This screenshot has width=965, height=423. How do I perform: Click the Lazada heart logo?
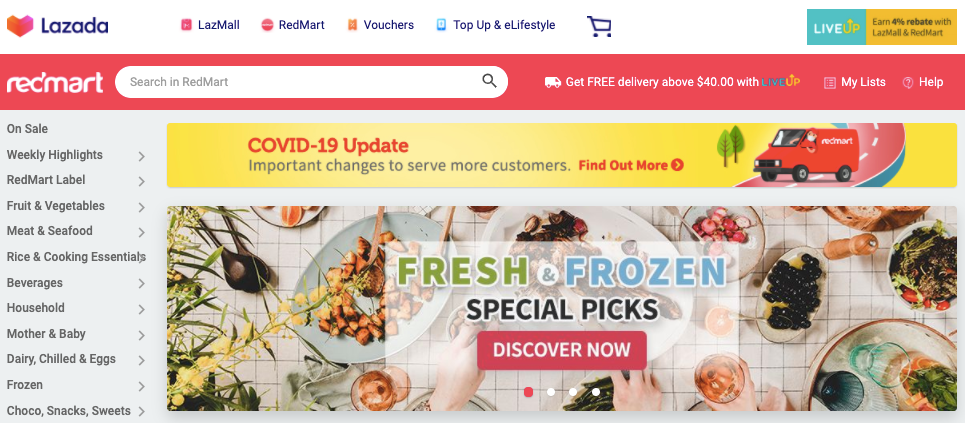pos(20,26)
